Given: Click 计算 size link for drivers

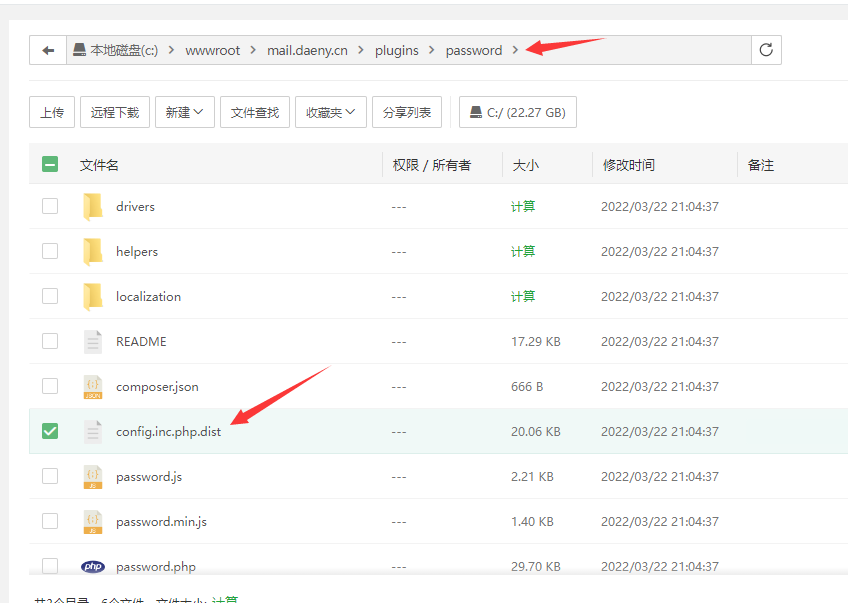Looking at the screenshot, I should [x=523, y=207].
